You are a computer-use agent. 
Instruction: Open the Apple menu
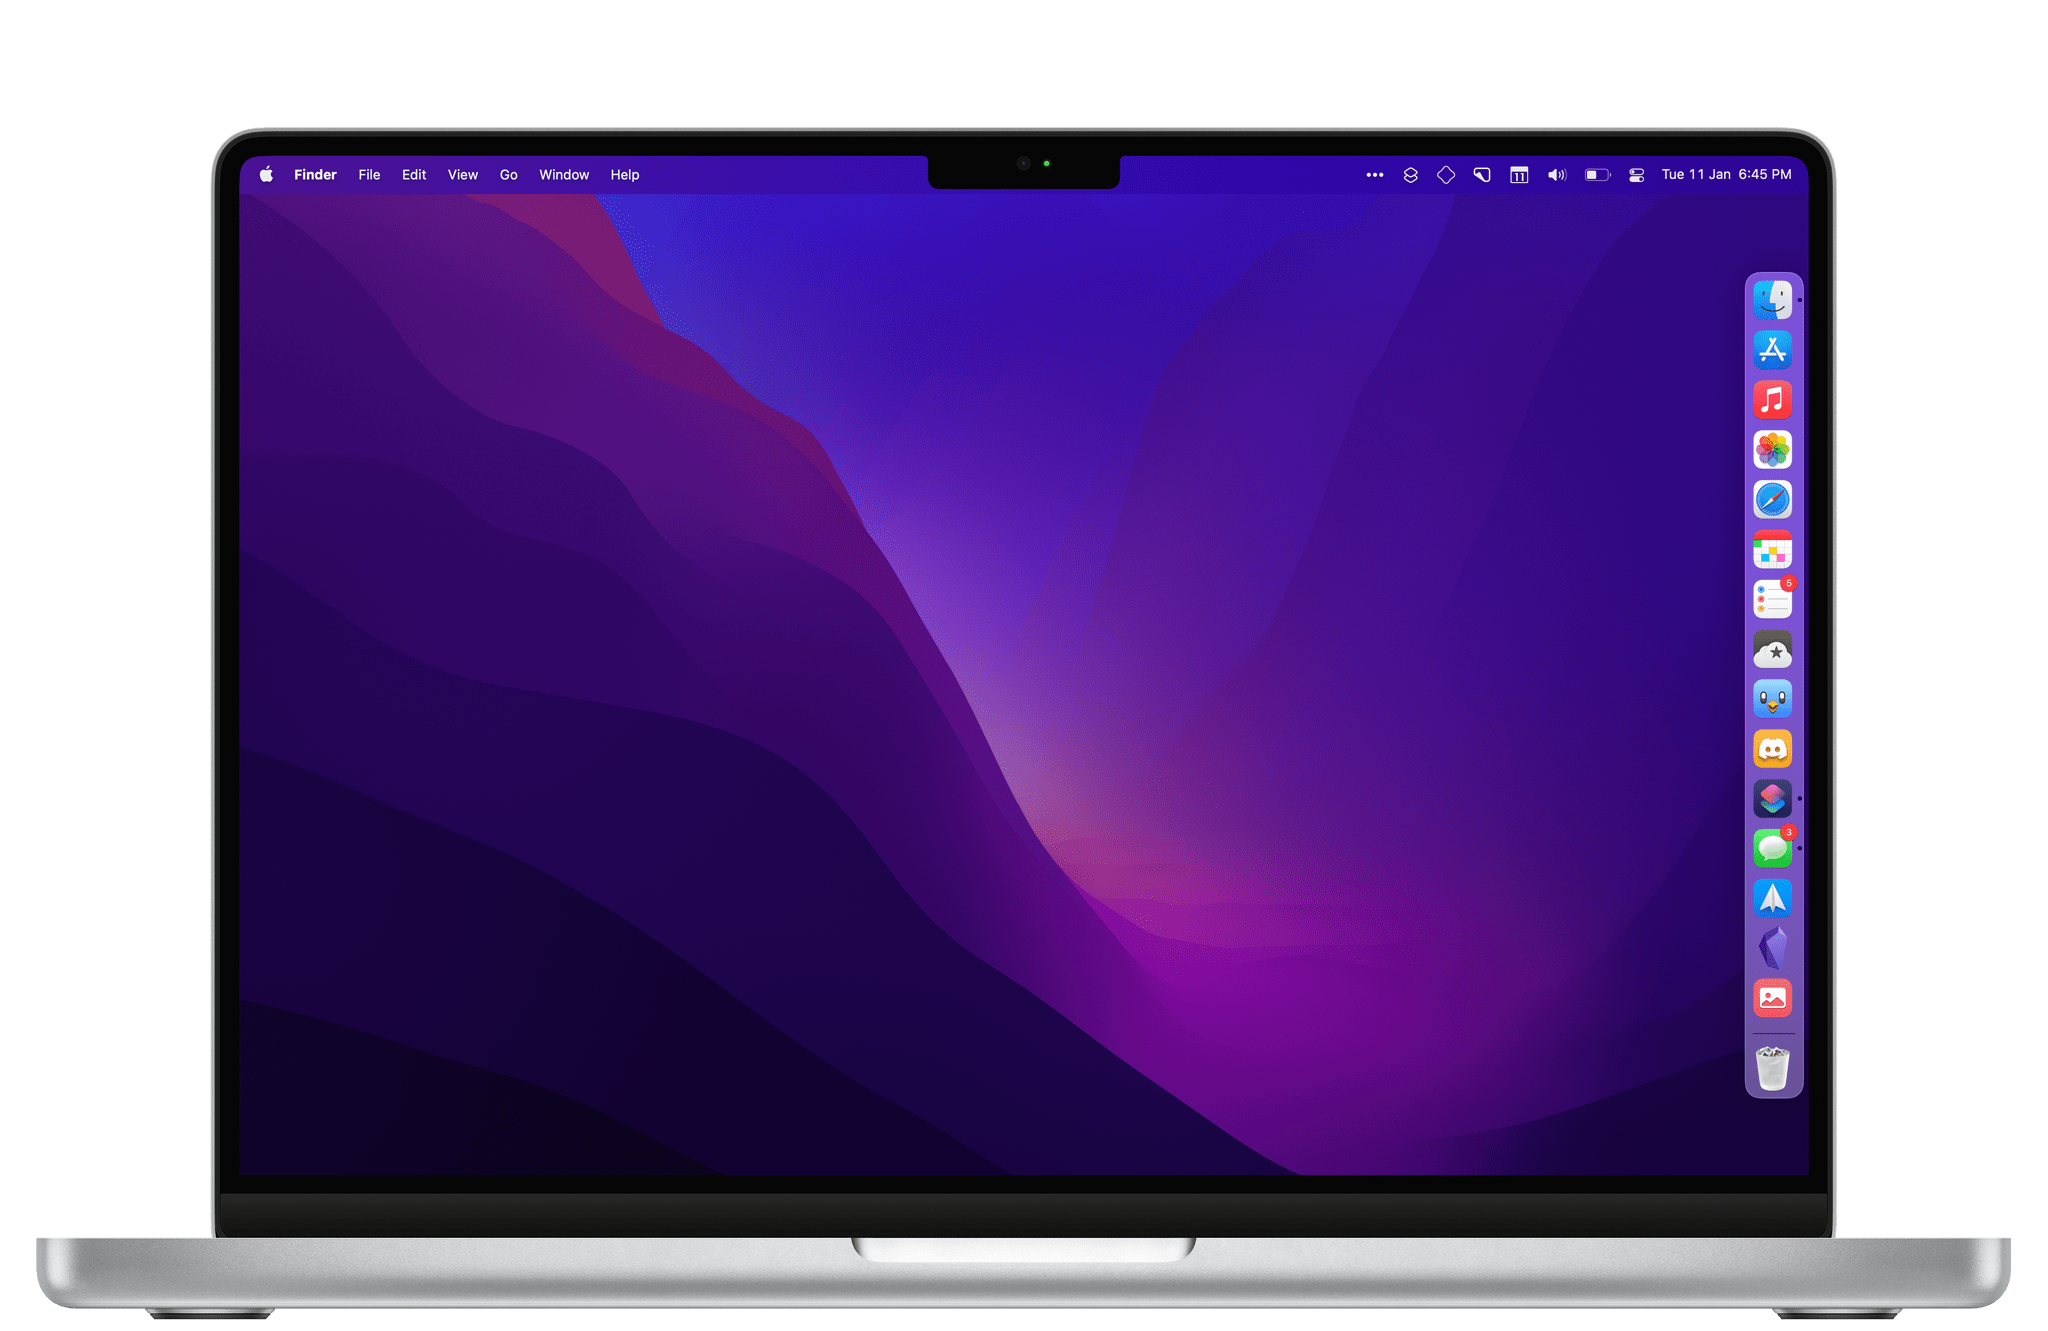pos(266,175)
